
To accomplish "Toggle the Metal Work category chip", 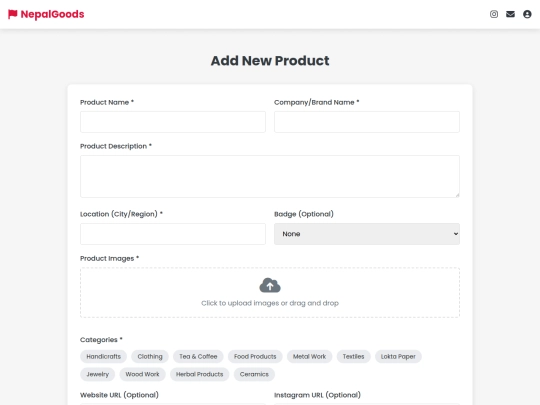I will tap(309, 356).
